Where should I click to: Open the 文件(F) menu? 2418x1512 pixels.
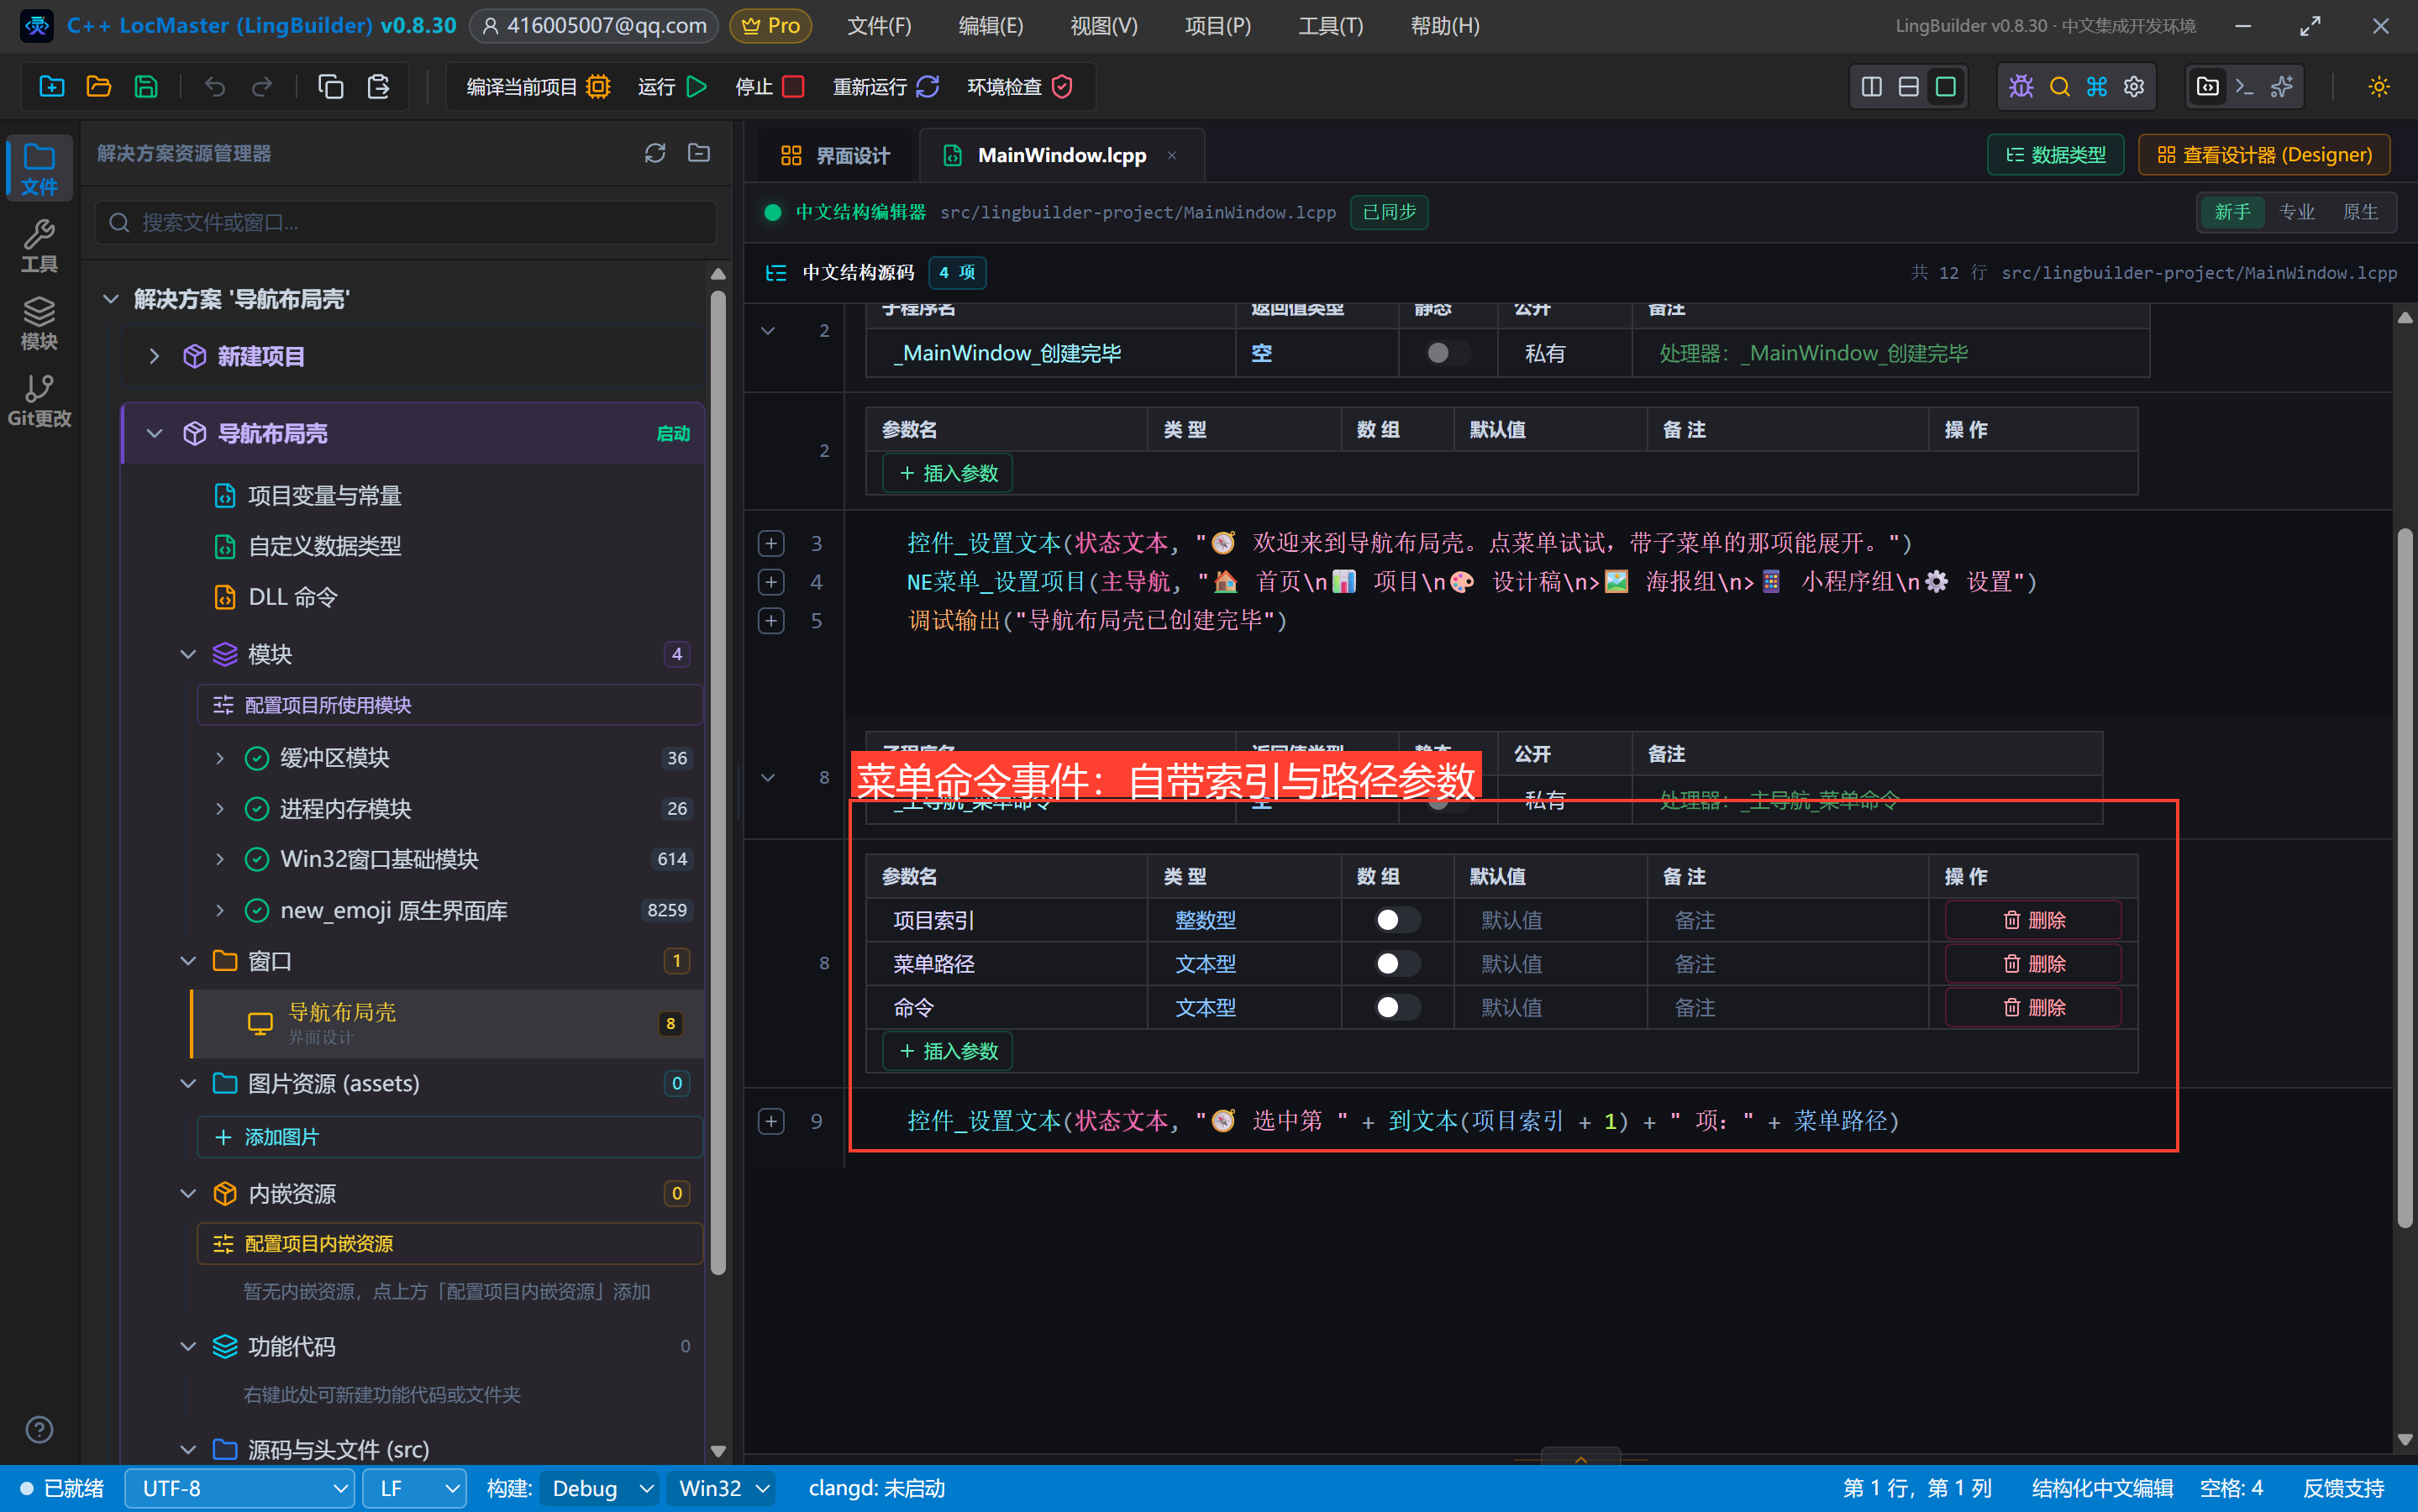click(878, 26)
